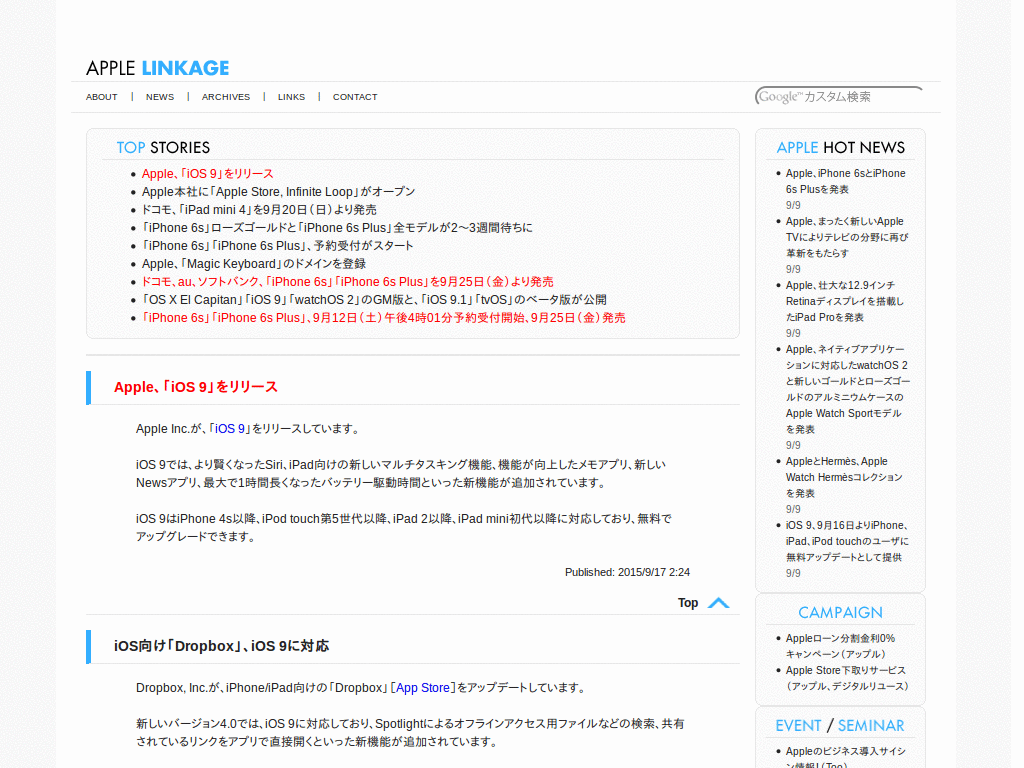
Task: Click the CAMPAIGN sidebar heading
Action: 840,613
